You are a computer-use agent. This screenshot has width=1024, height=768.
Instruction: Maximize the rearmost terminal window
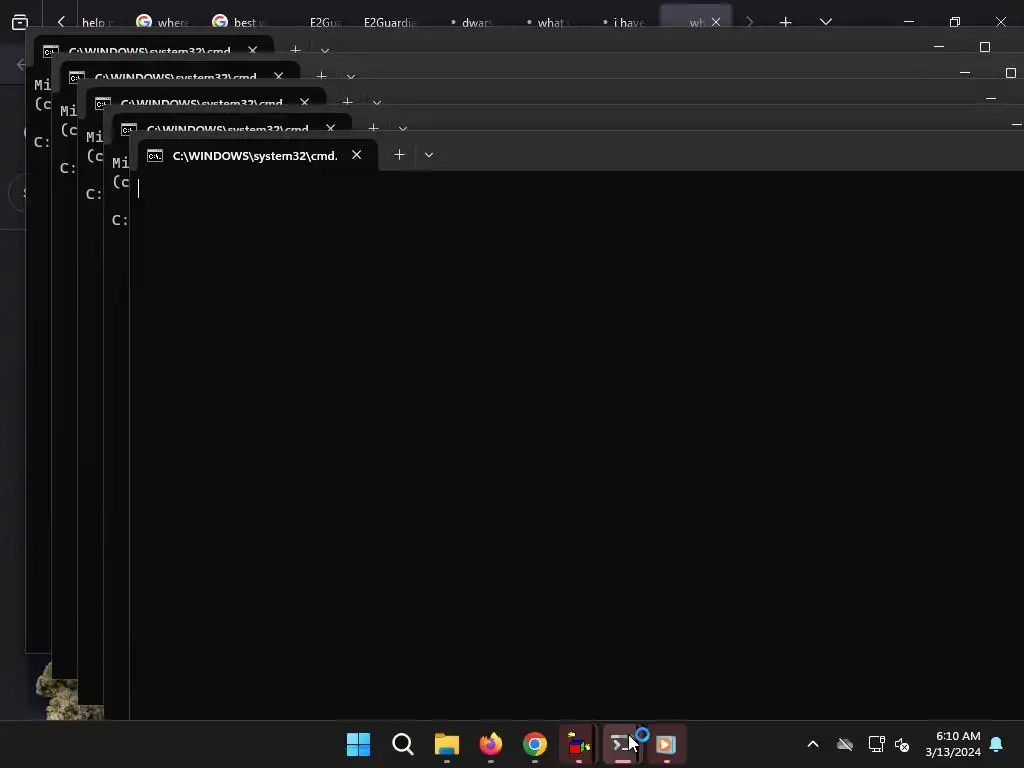(985, 47)
